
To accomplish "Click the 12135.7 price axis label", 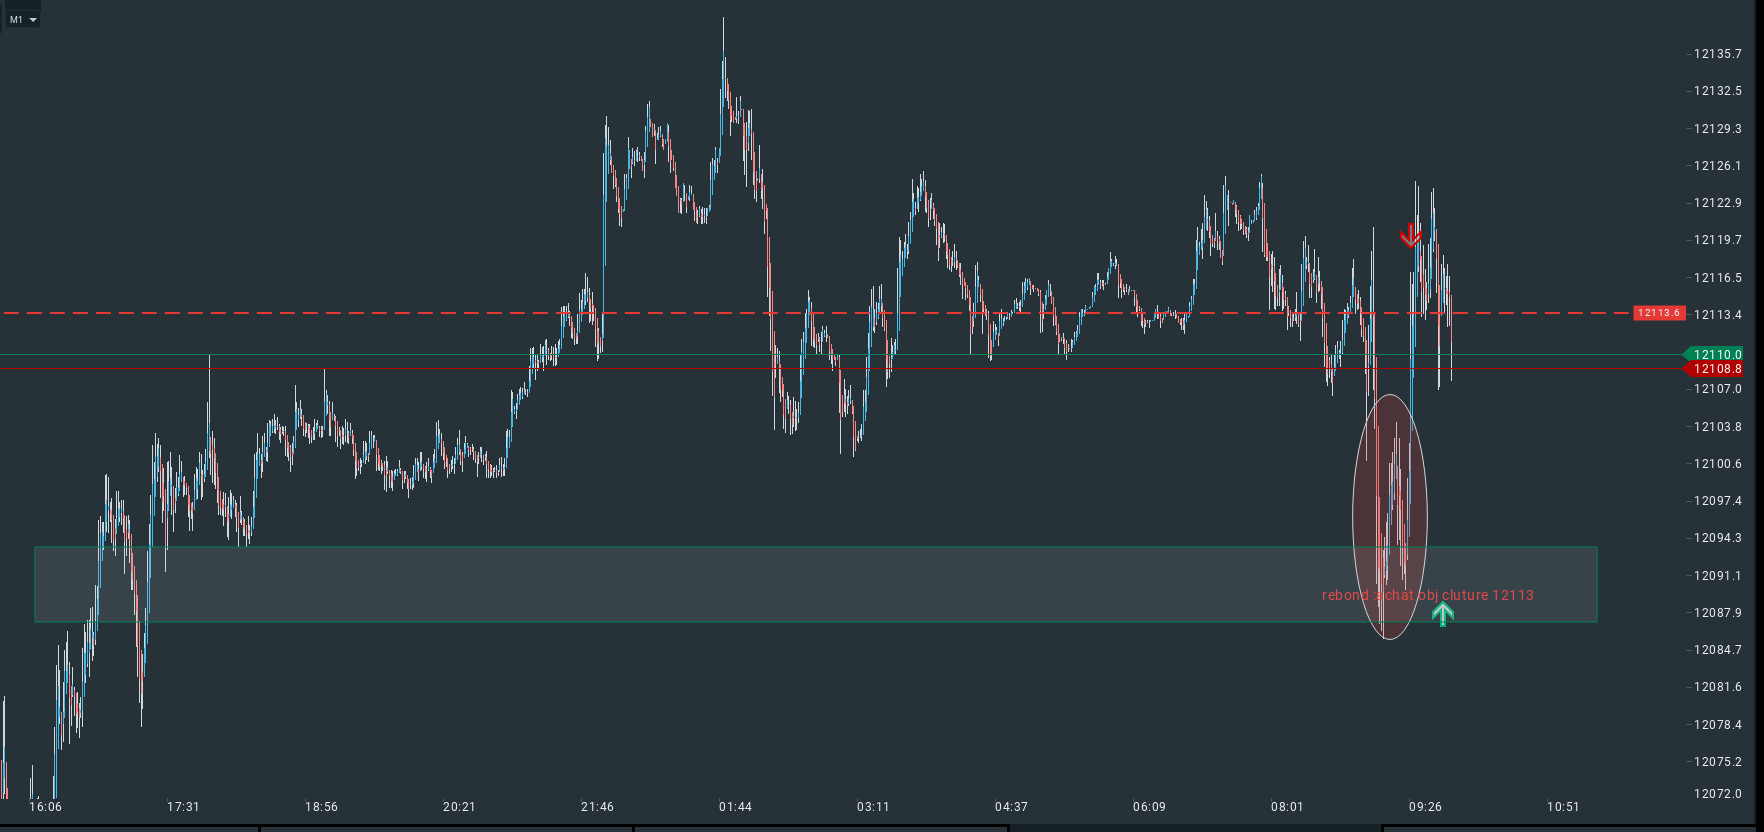I will point(1717,54).
